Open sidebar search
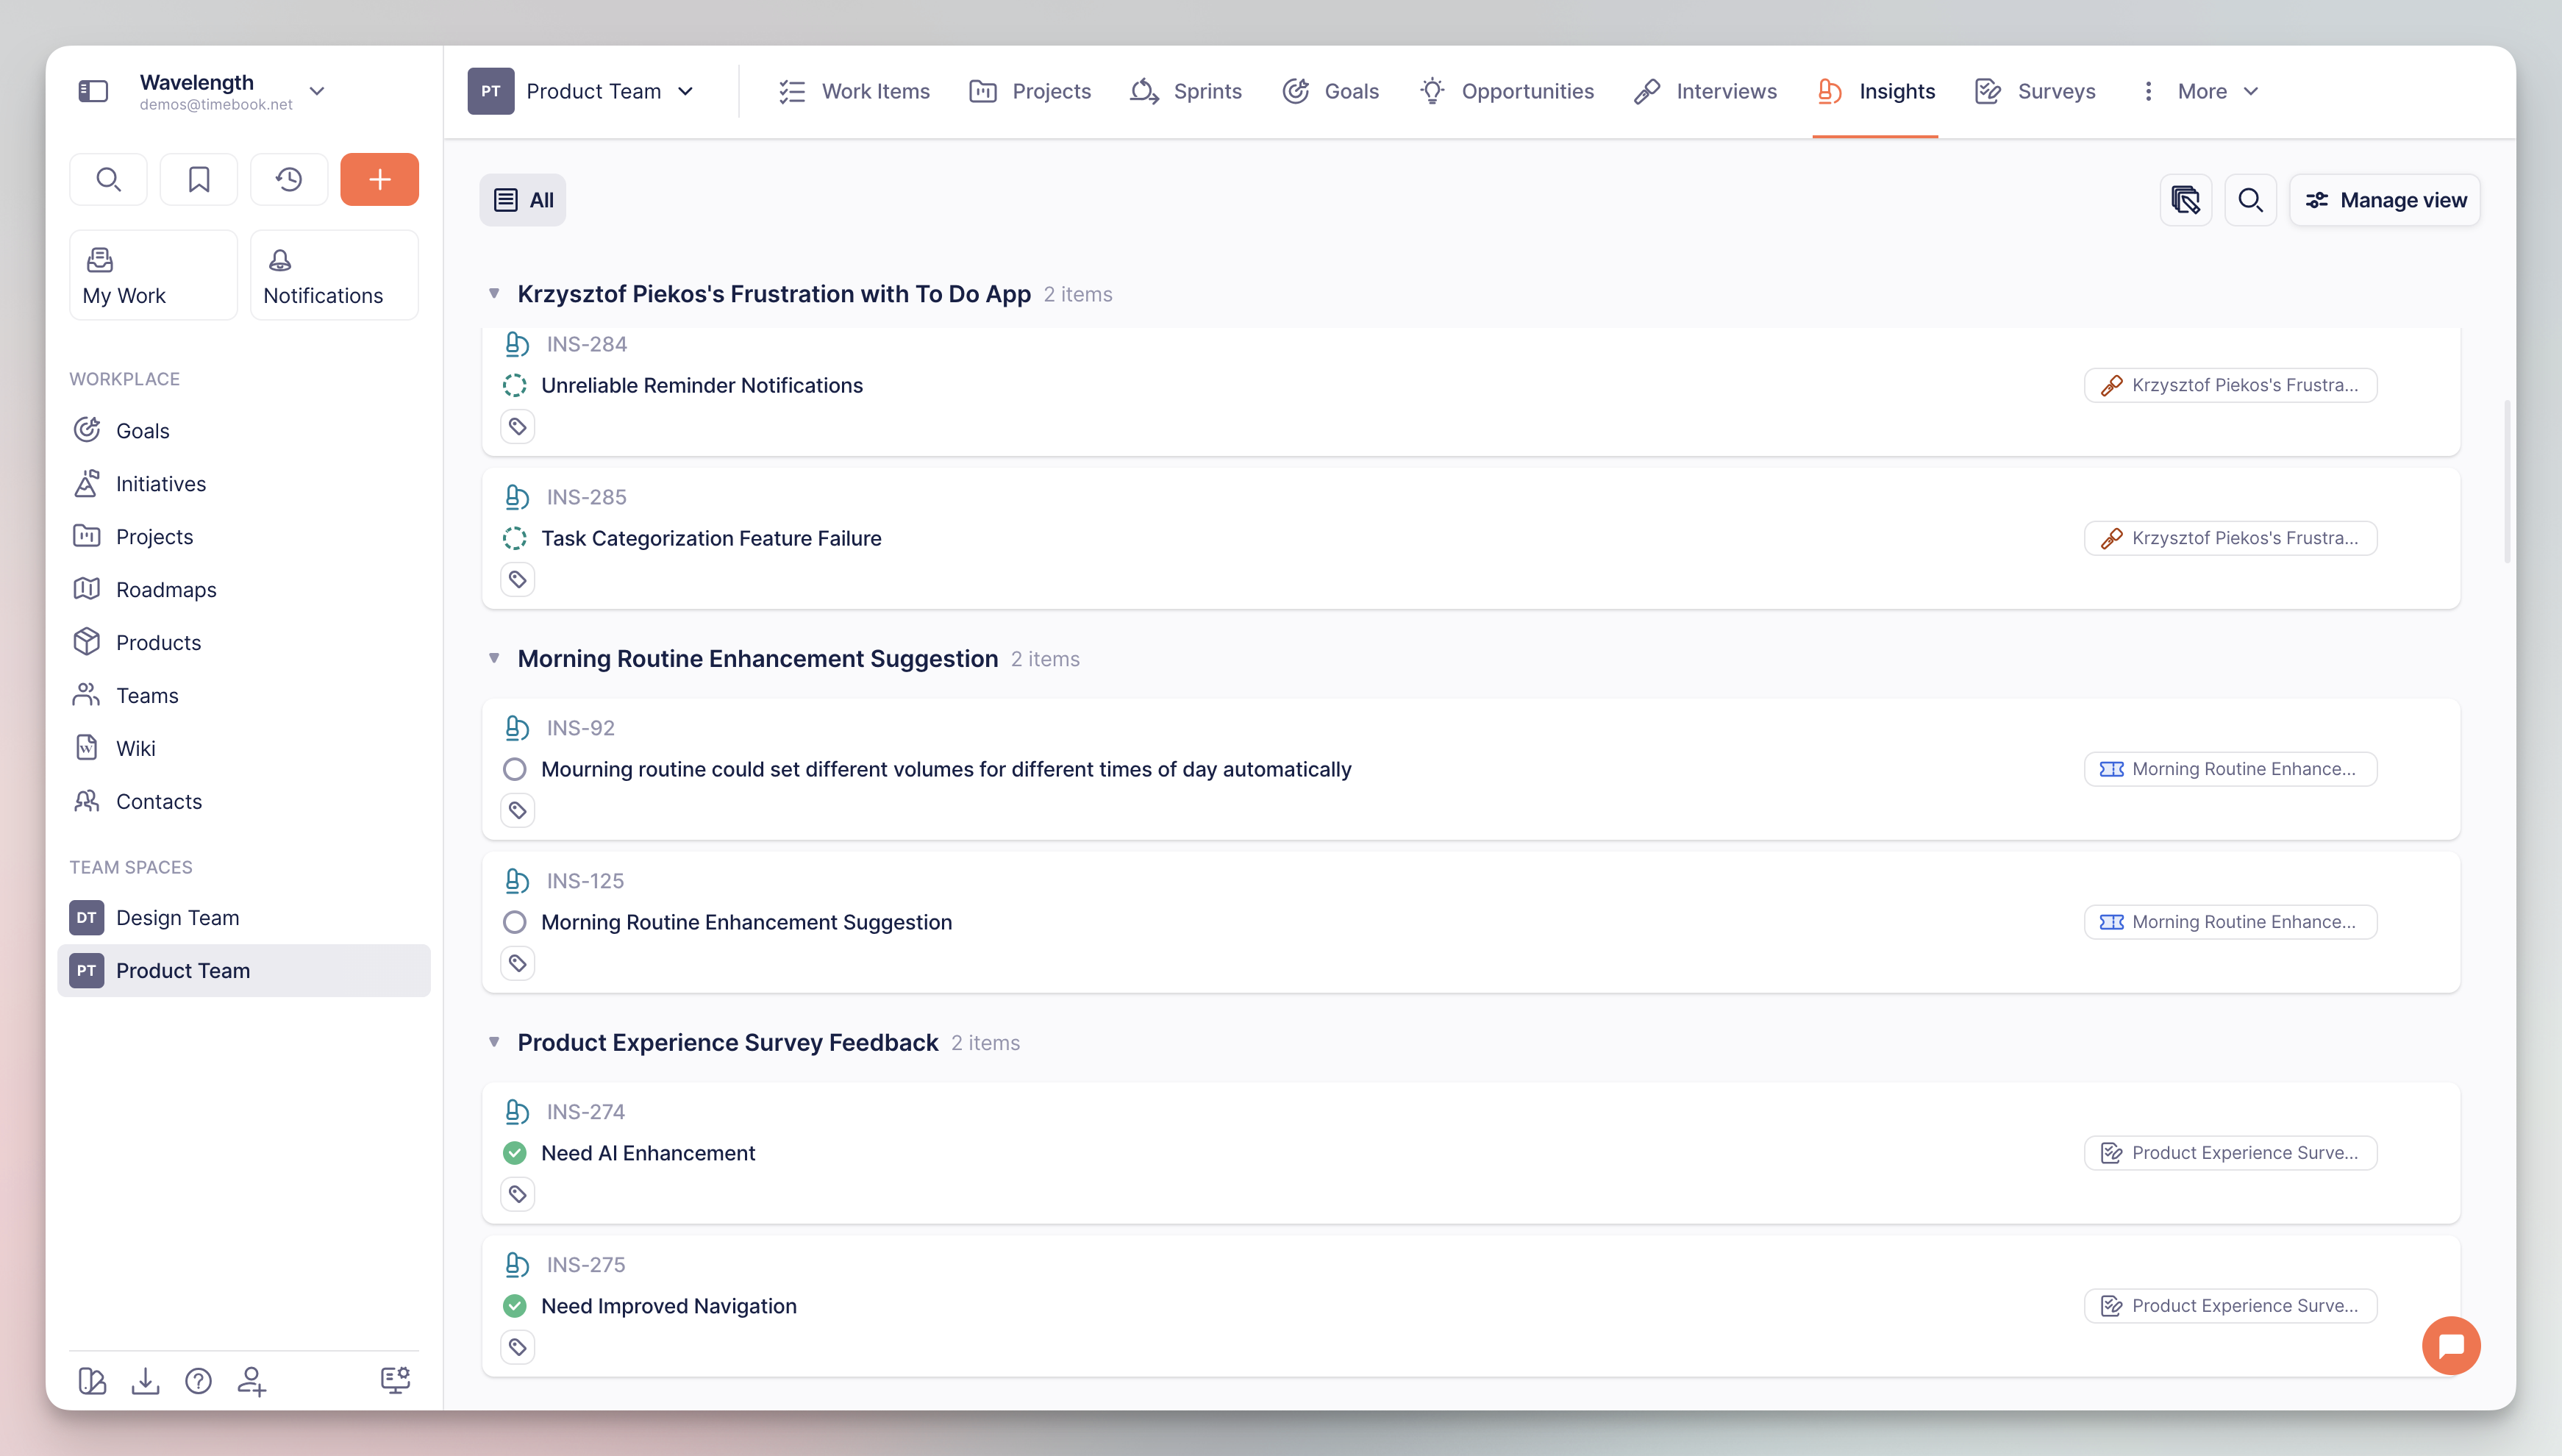The image size is (2562, 1456). pyautogui.click(x=108, y=179)
